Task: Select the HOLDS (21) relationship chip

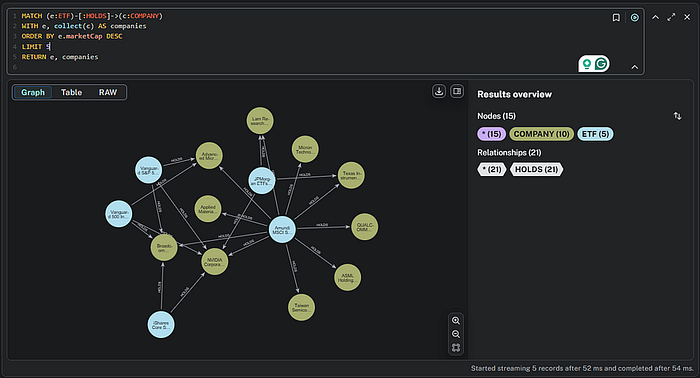Action: (536, 169)
